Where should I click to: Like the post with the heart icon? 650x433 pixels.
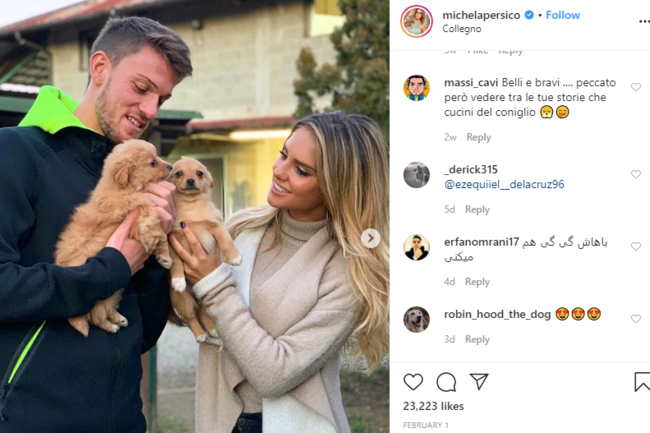pyautogui.click(x=413, y=382)
